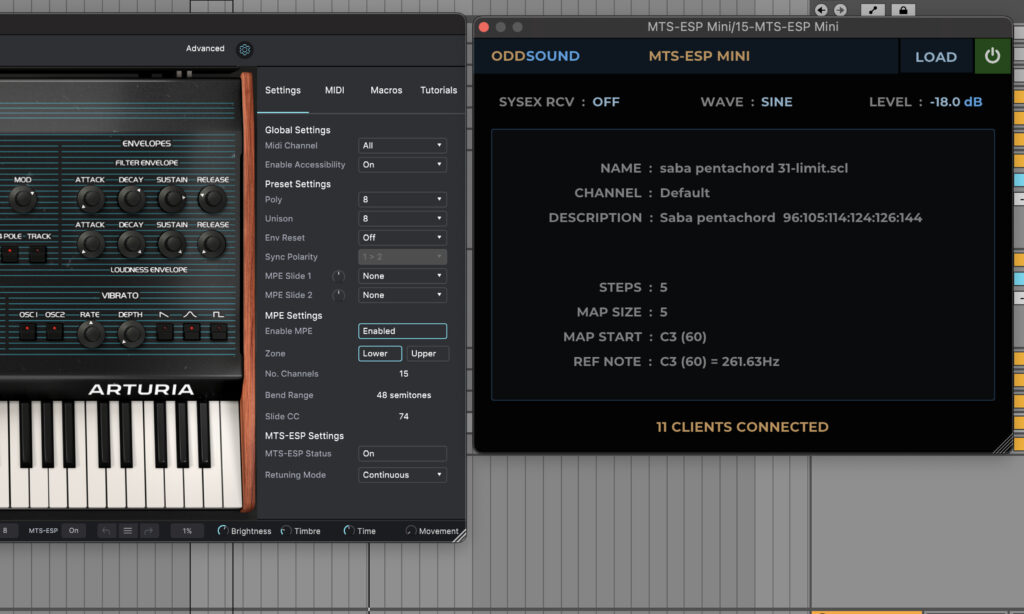
Task: Click SYSEX RCV OFF value
Action: pos(605,102)
